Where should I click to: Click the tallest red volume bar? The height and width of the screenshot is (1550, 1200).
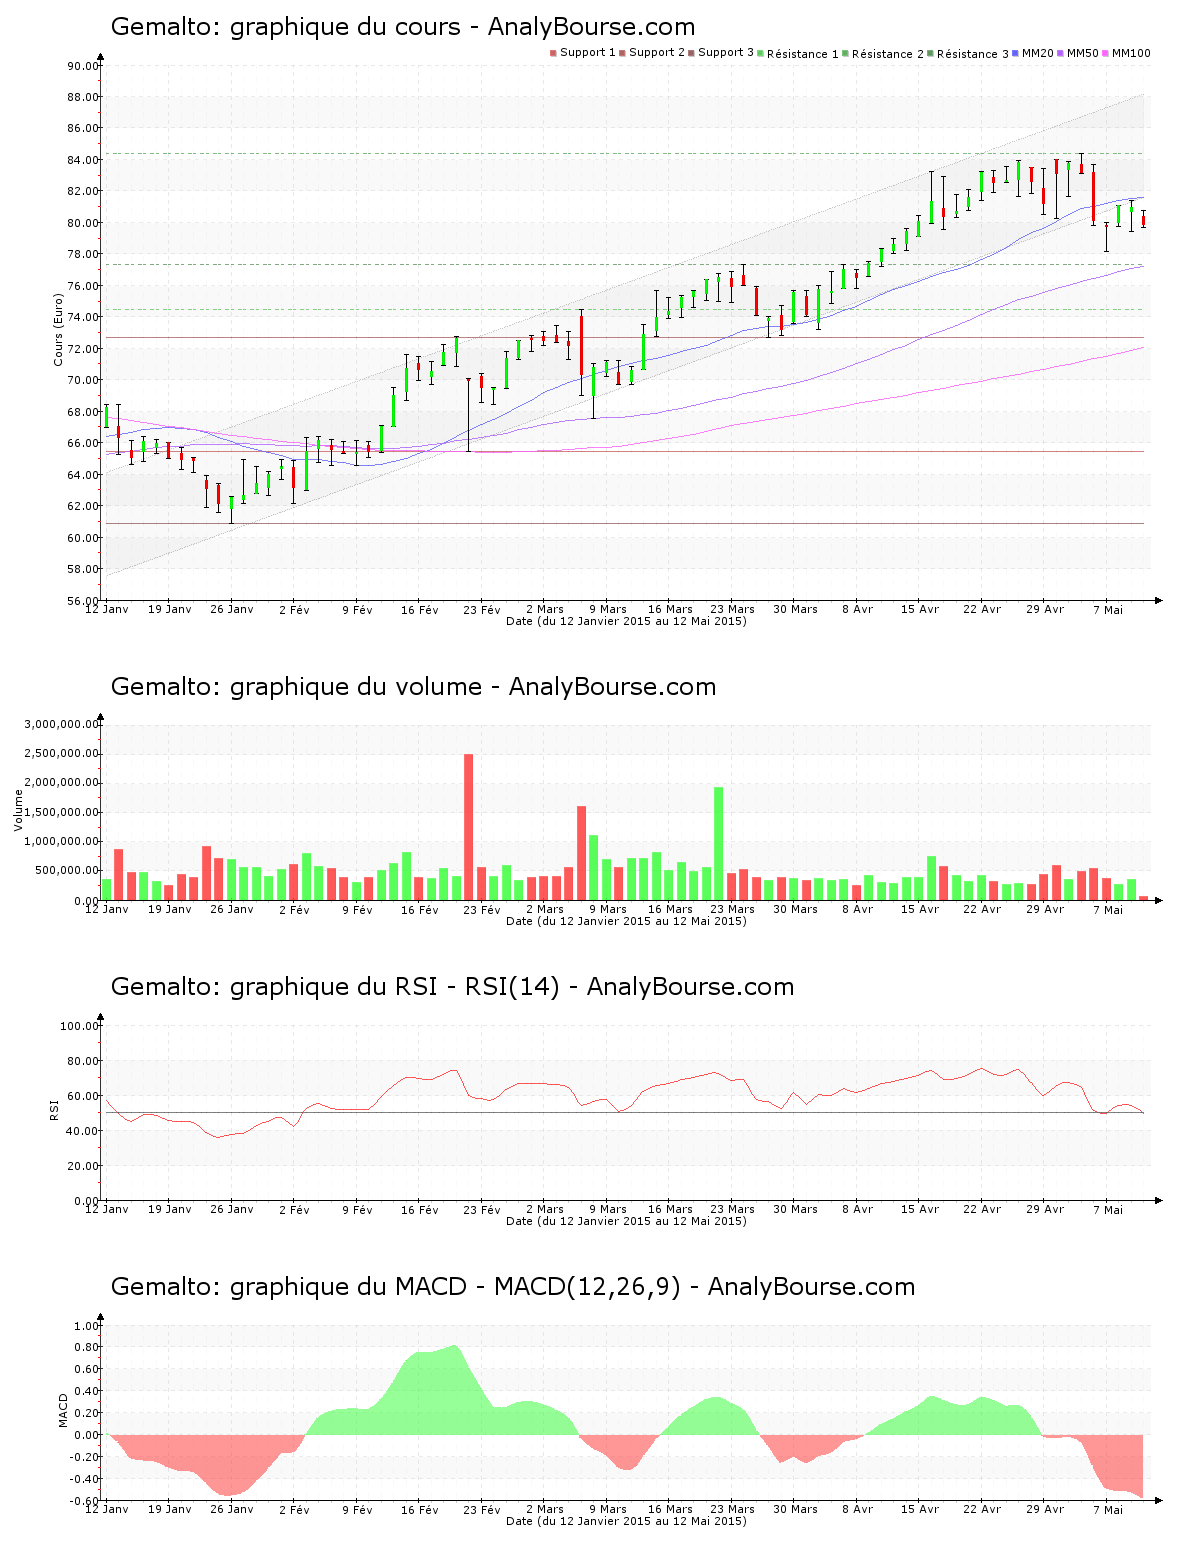tap(468, 826)
